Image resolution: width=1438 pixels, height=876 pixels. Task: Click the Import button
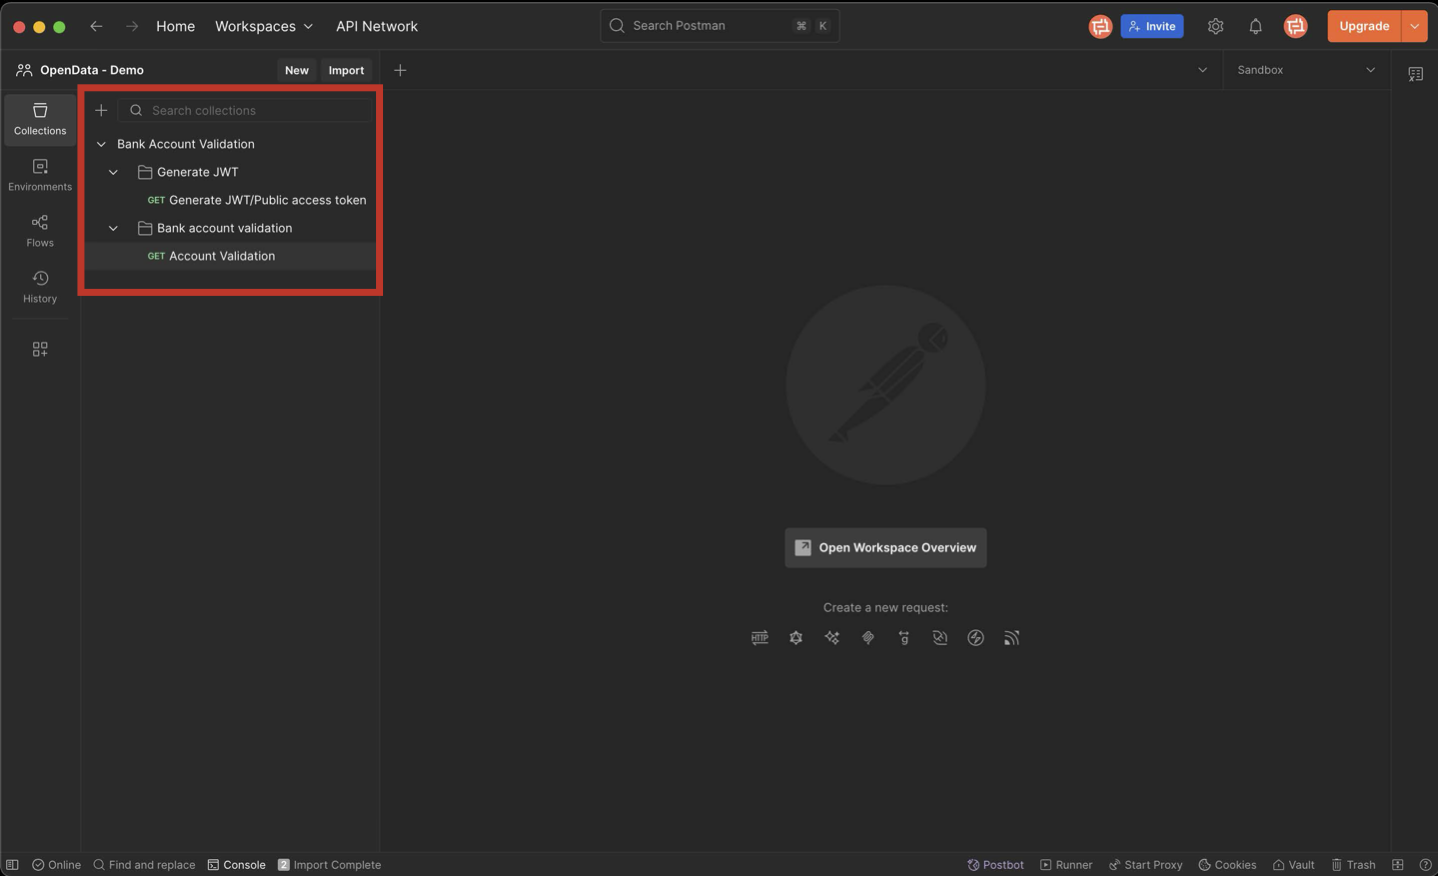[x=346, y=70]
